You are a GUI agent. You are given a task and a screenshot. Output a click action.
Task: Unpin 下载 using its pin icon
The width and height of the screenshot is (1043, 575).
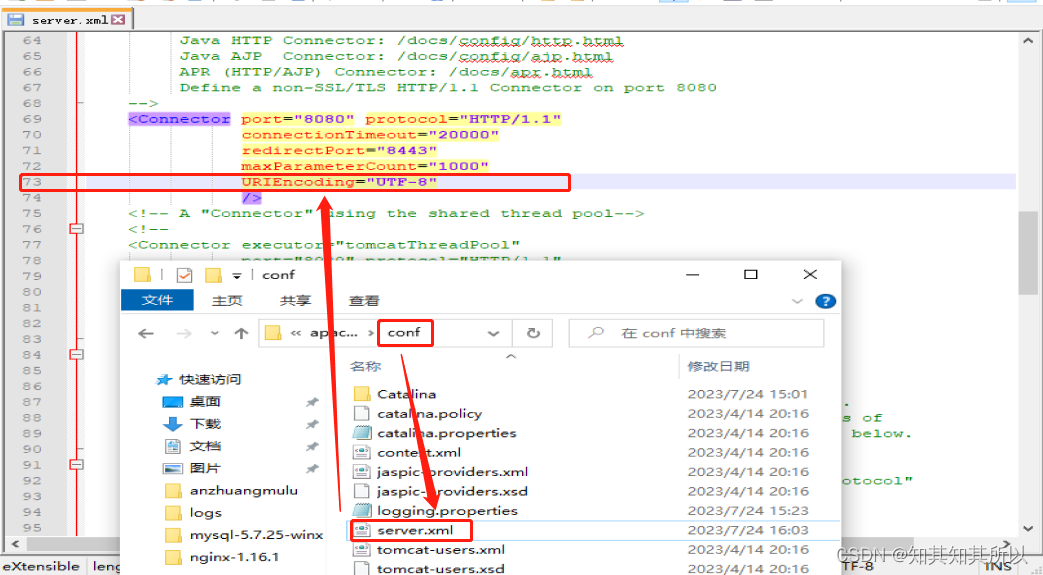(312, 425)
